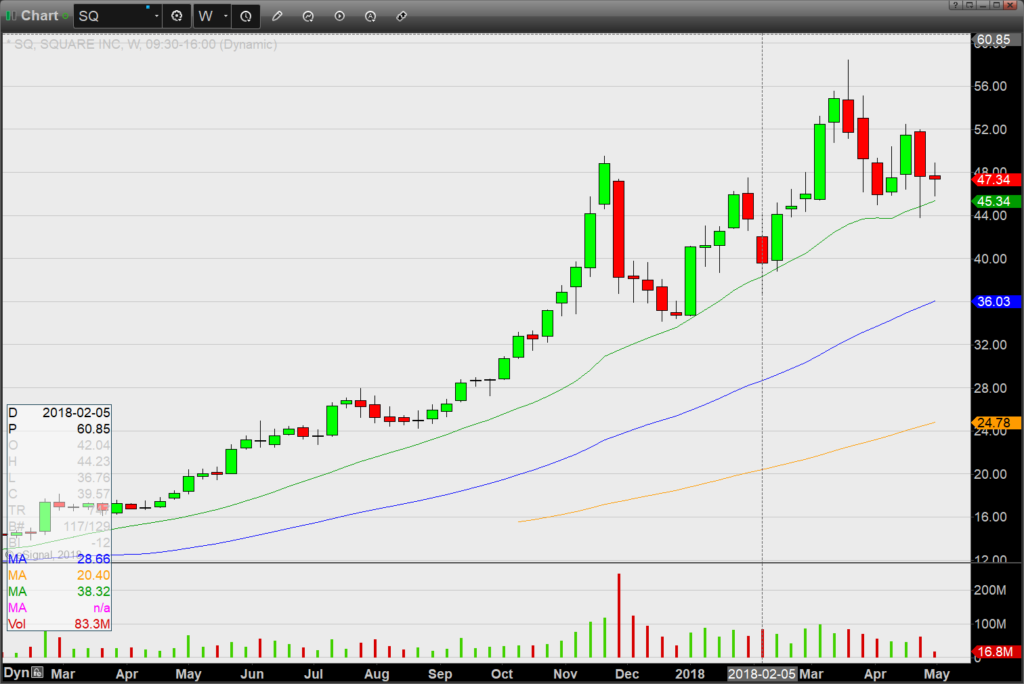Open chart settings gear icon
Image resolution: width=1024 pixels, height=684 pixels.
click(x=177, y=16)
